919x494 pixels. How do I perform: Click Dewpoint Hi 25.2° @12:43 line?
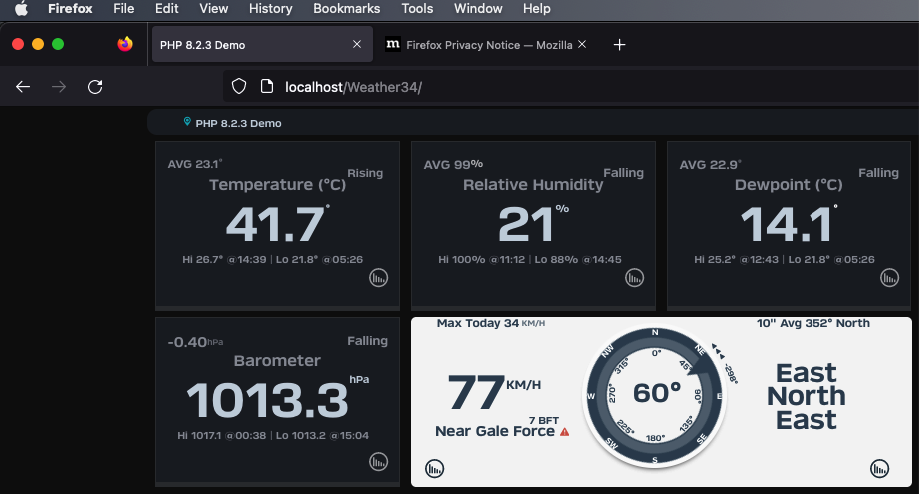click(784, 259)
